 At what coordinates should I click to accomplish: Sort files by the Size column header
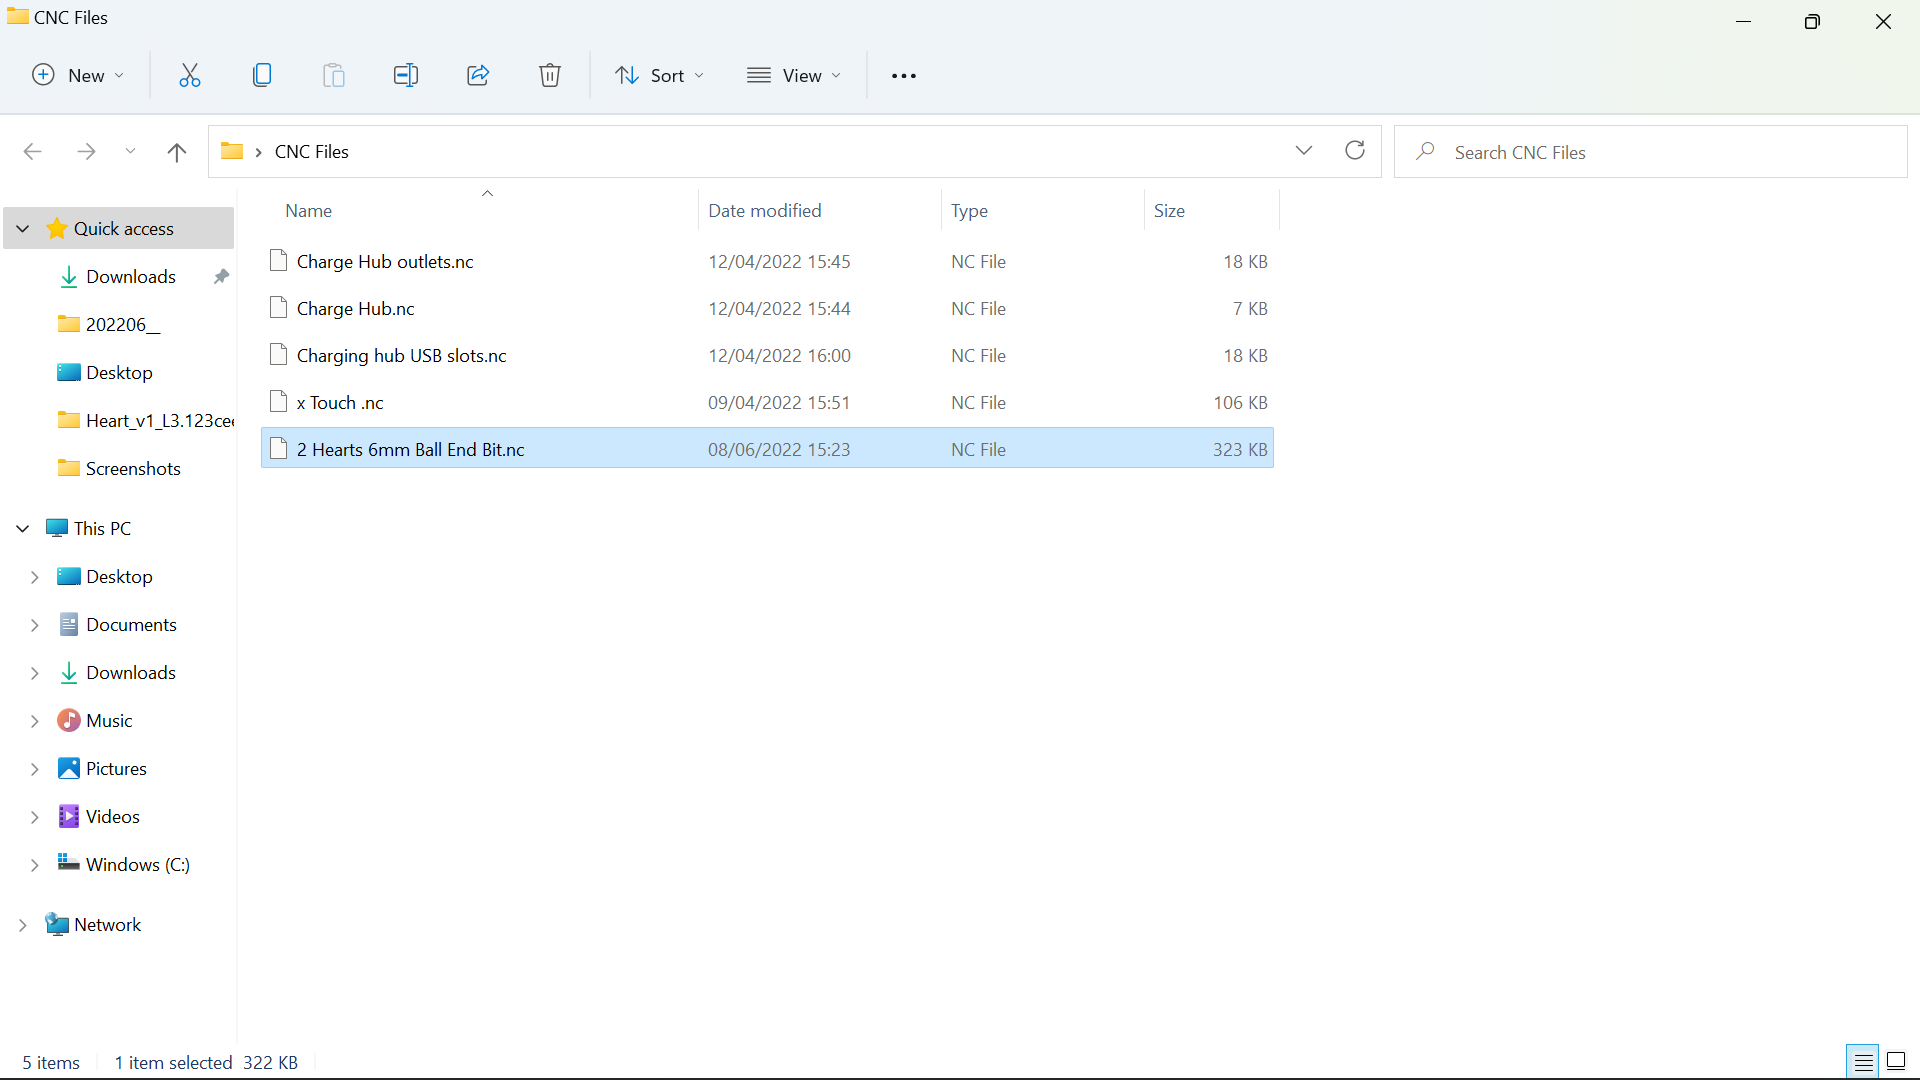point(1170,210)
